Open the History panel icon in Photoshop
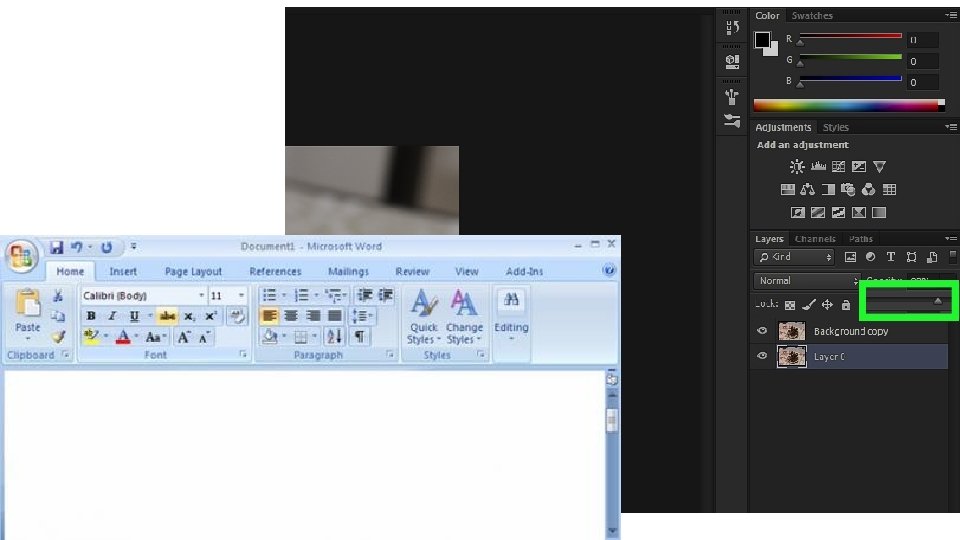This screenshot has height=540, width=960. click(732, 28)
